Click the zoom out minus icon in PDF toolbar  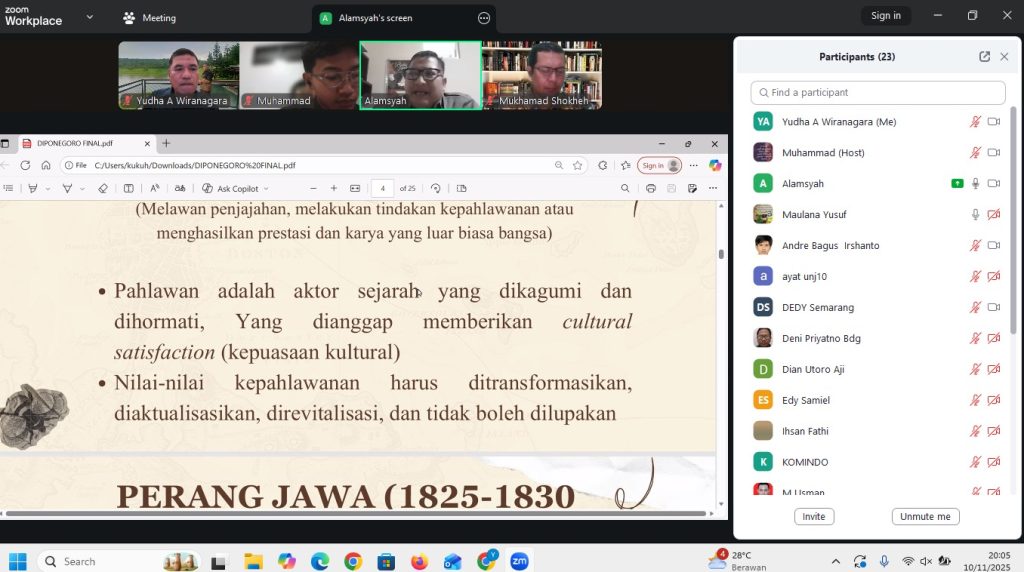click(x=312, y=188)
